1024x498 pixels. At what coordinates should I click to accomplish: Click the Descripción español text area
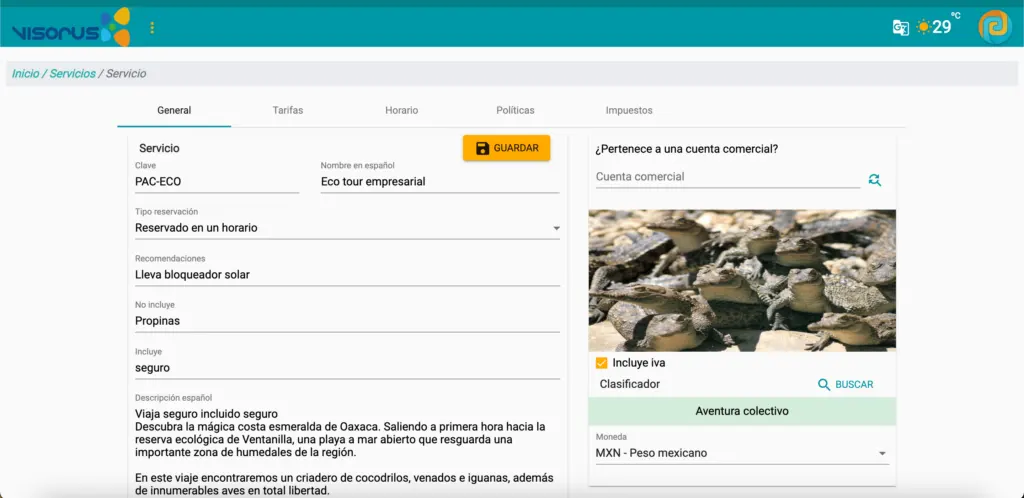(x=347, y=450)
